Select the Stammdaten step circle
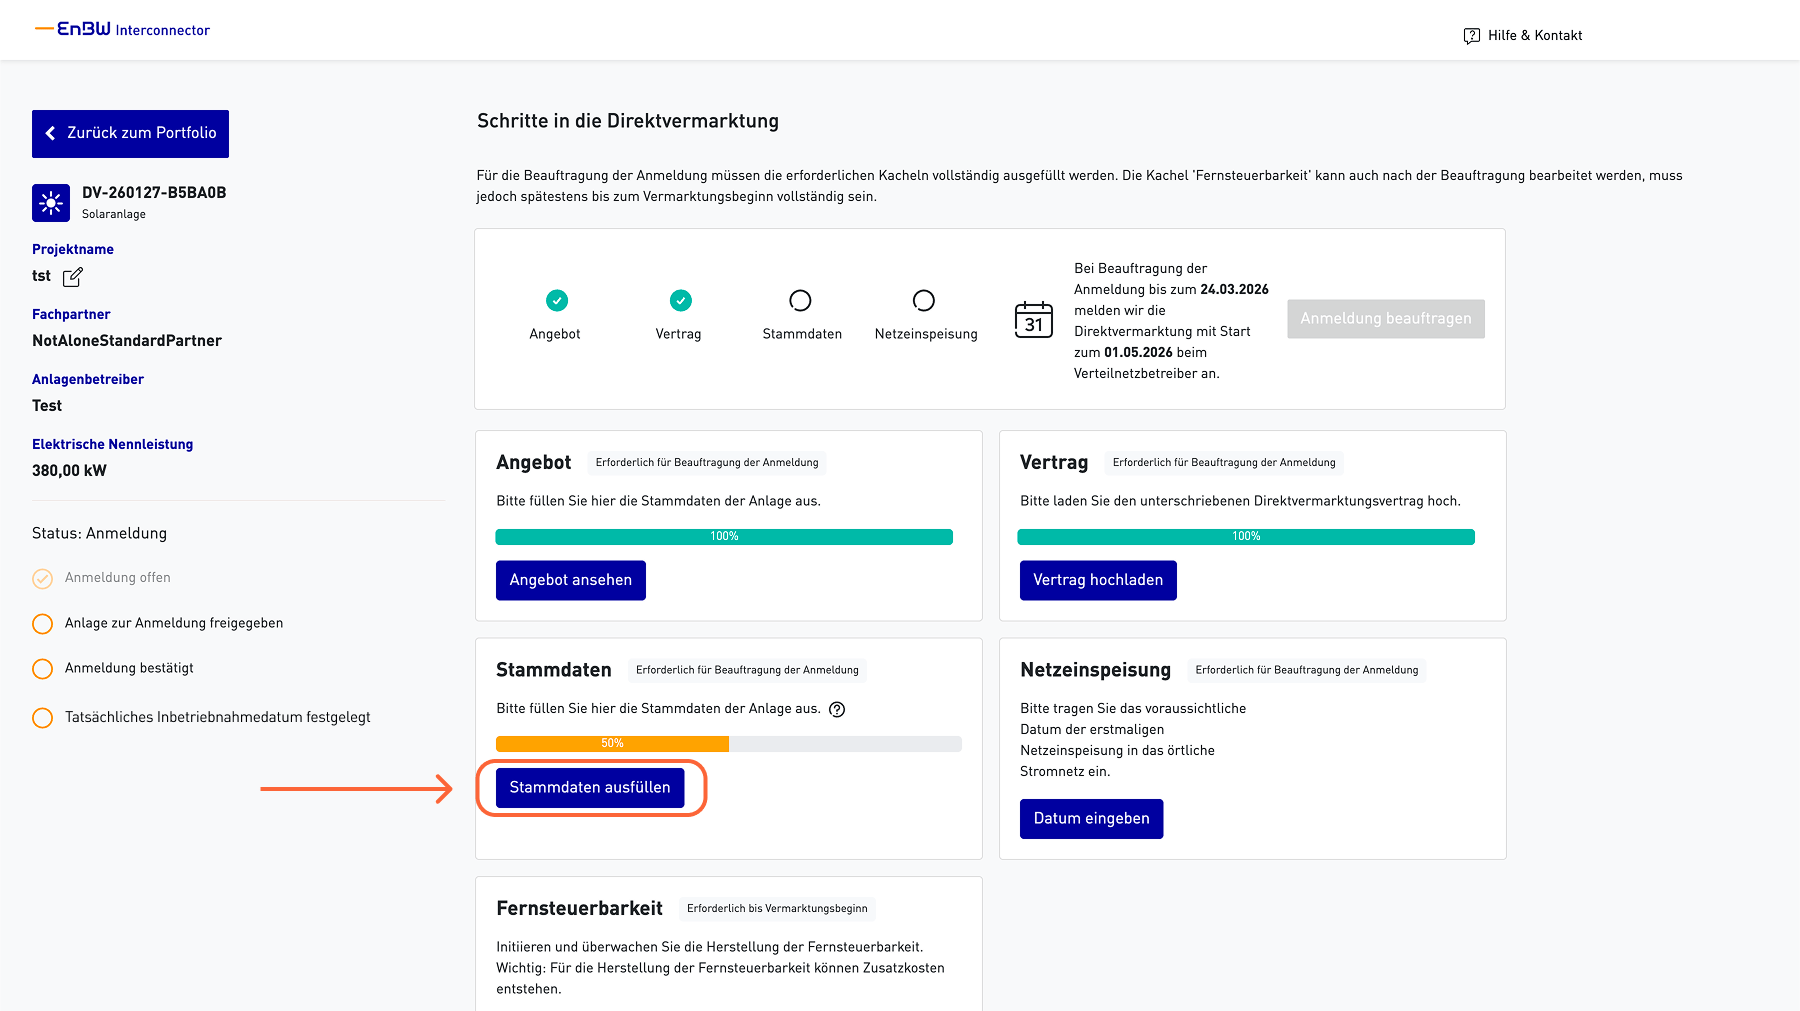The height and width of the screenshot is (1011, 1800). [800, 300]
